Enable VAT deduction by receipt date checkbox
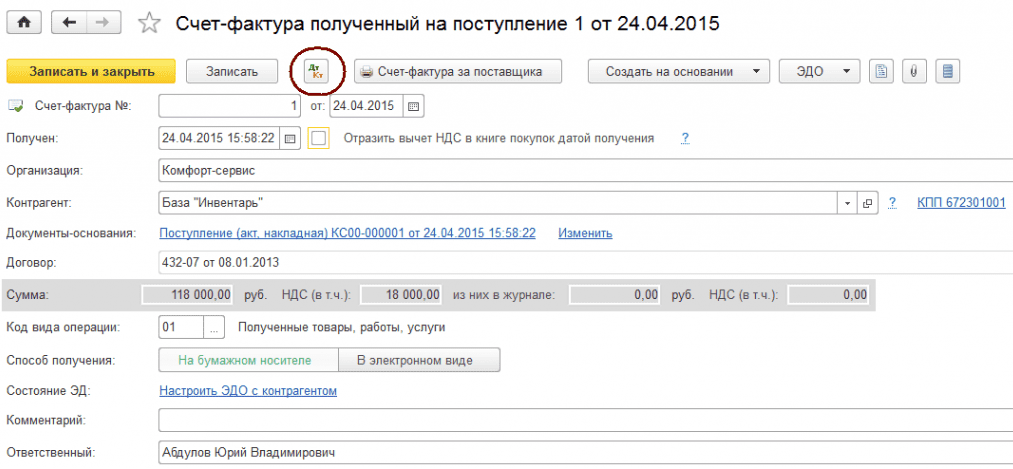Screen dimensions: 1013x469 click(319, 138)
